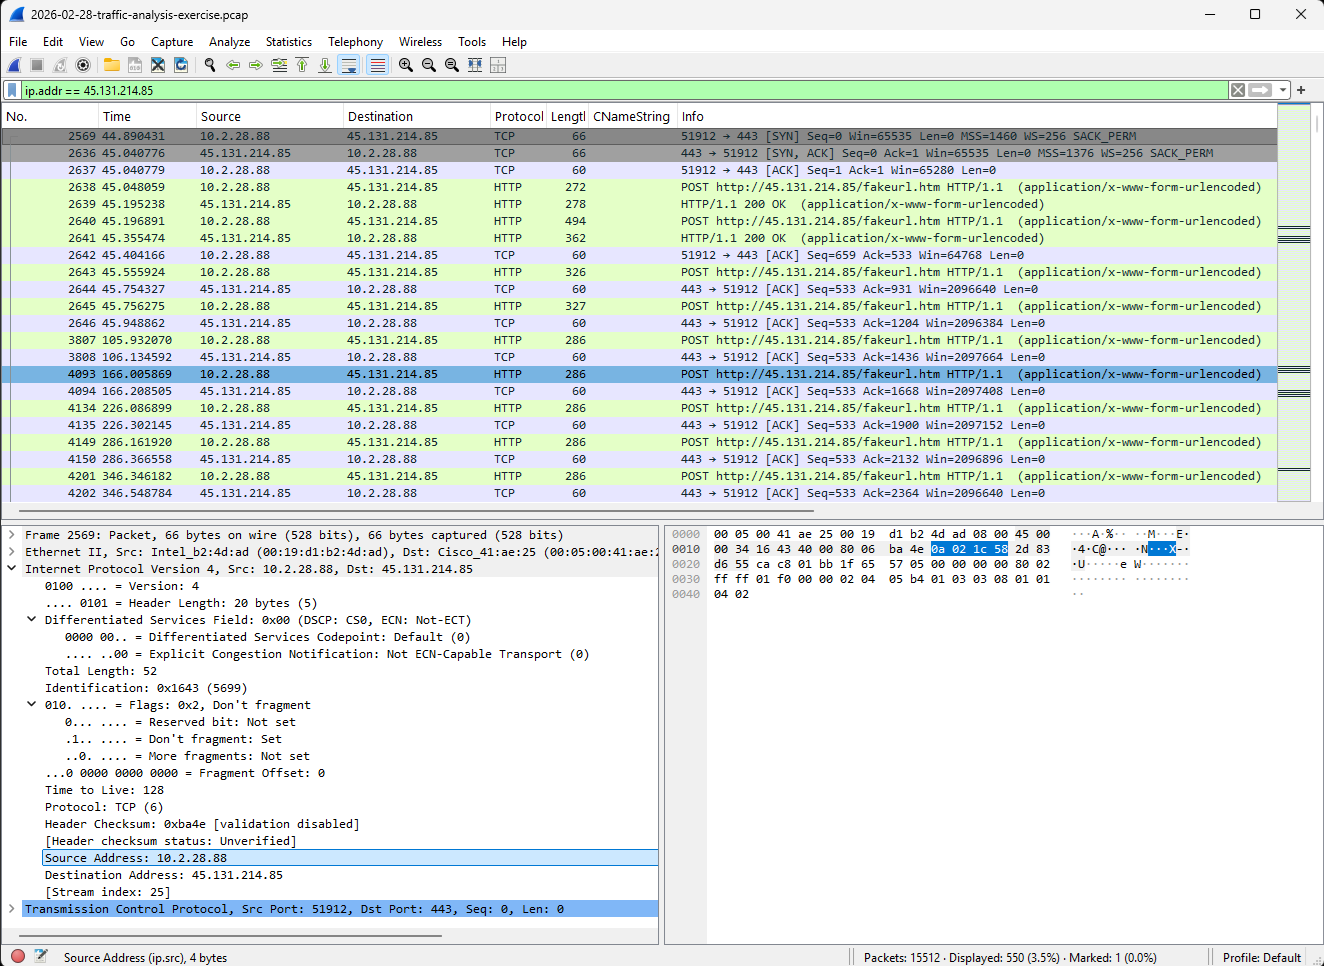The height and width of the screenshot is (966, 1324).
Task: Reload the capture file icon
Action: (x=181, y=65)
